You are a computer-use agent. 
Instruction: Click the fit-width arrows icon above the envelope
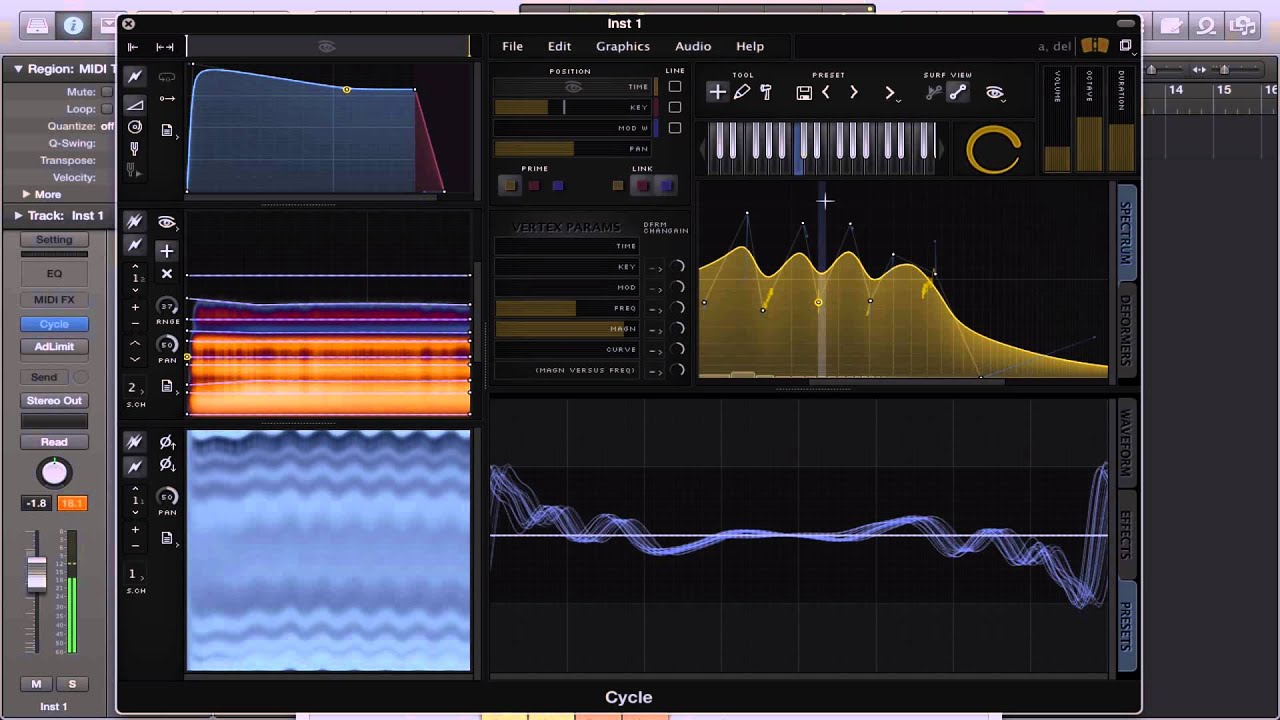165,47
